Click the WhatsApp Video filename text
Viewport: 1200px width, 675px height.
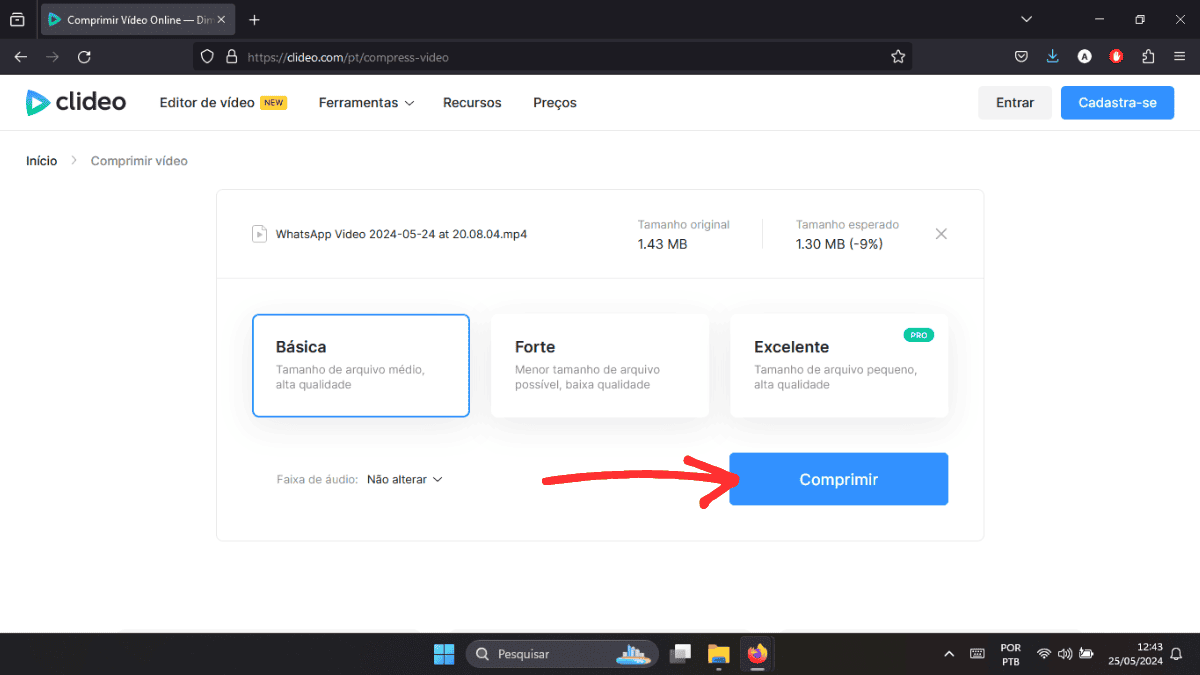coord(401,234)
